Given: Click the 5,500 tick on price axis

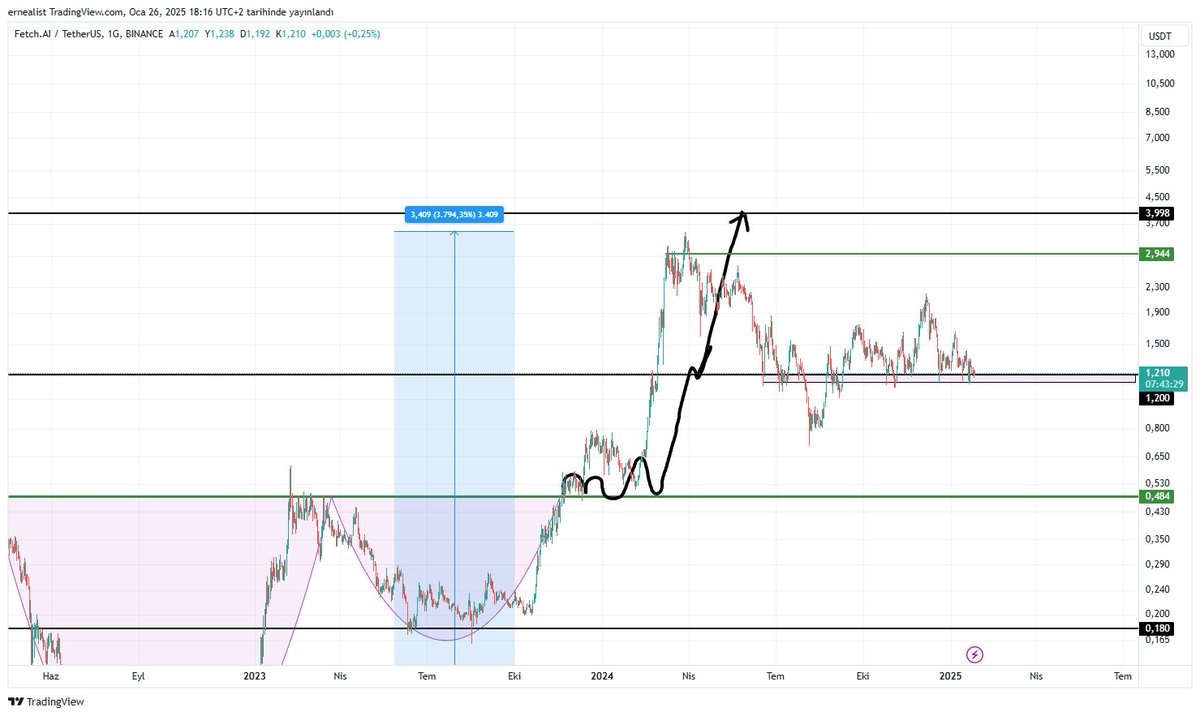Looking at the screenshot, I should 1159,170.
